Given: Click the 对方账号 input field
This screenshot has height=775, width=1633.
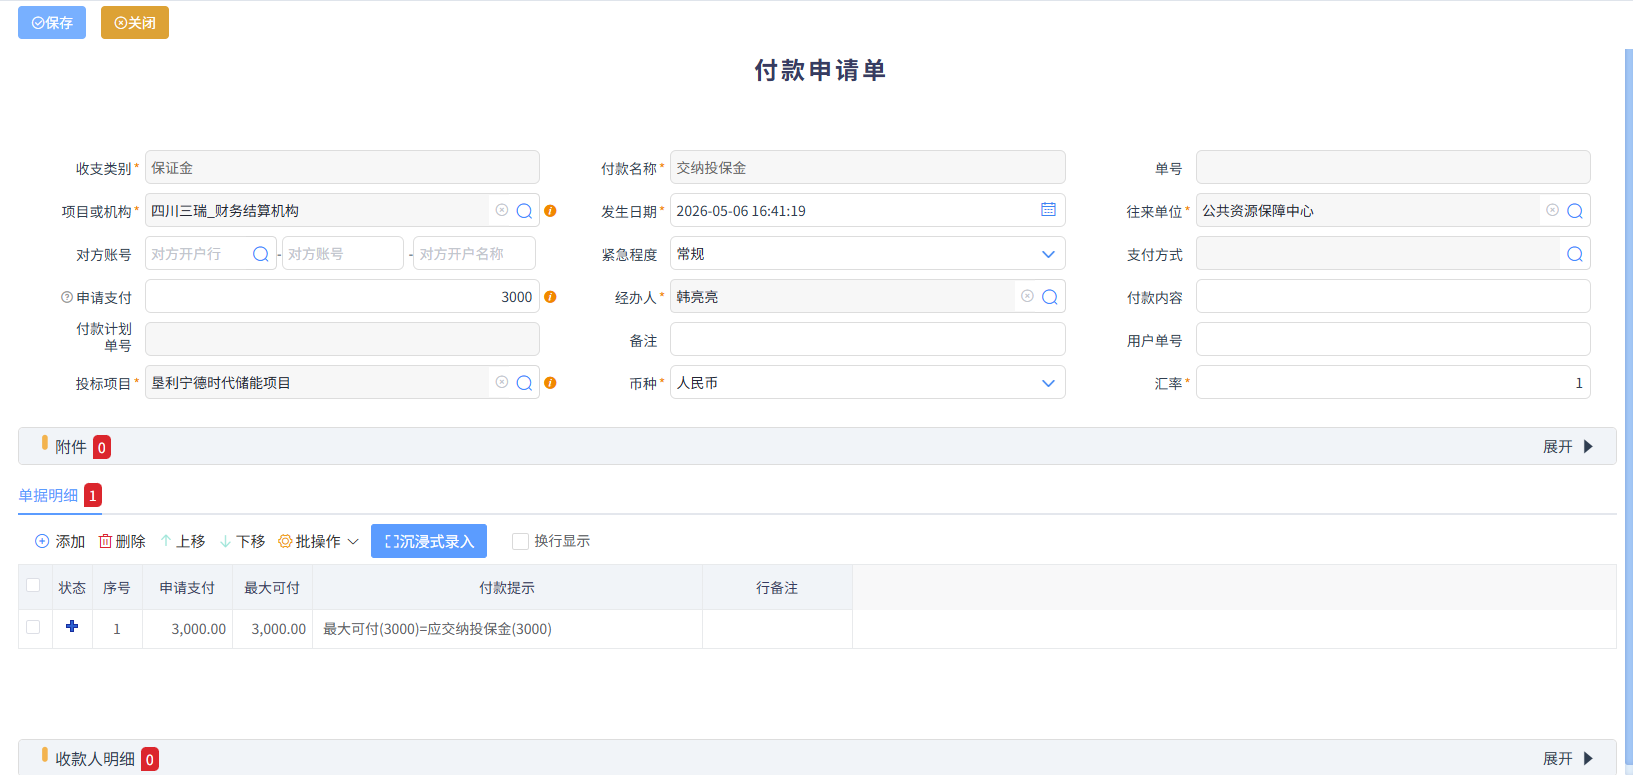Looking at the screenshot, I should point(343,253).
